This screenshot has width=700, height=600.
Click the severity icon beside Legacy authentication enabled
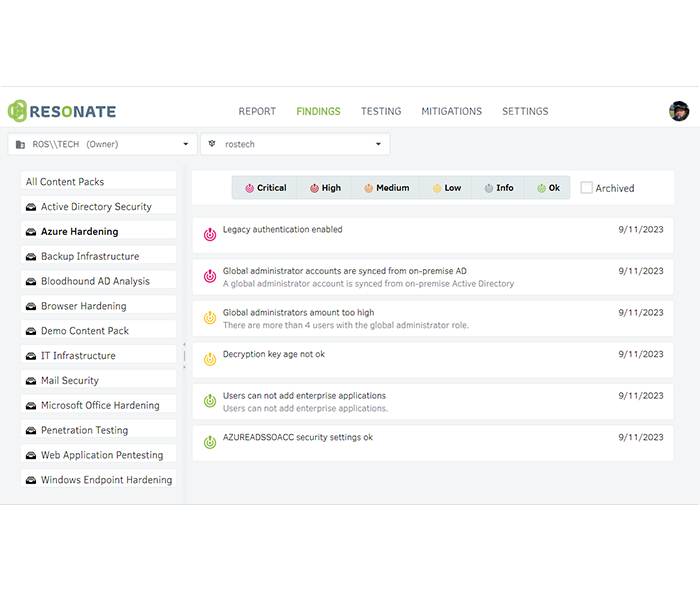pyautogui.click(x=210, y=235)
